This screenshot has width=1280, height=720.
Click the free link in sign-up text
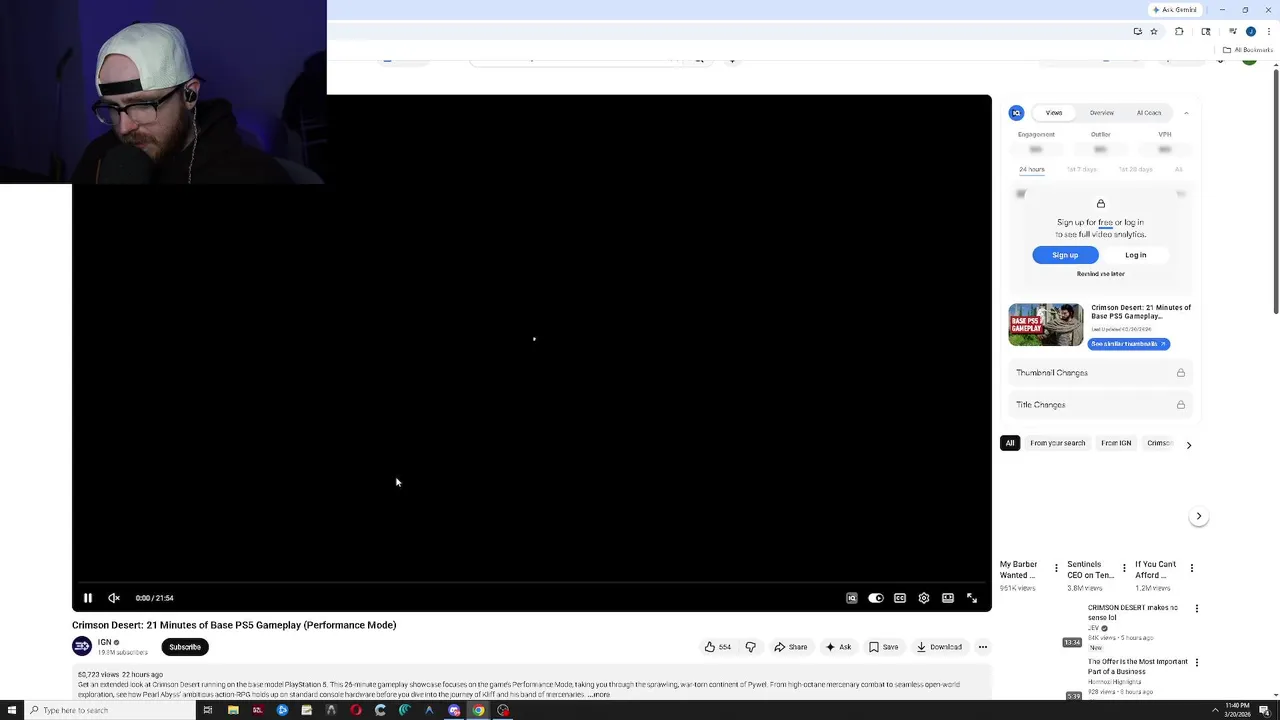pos(1105,222)
